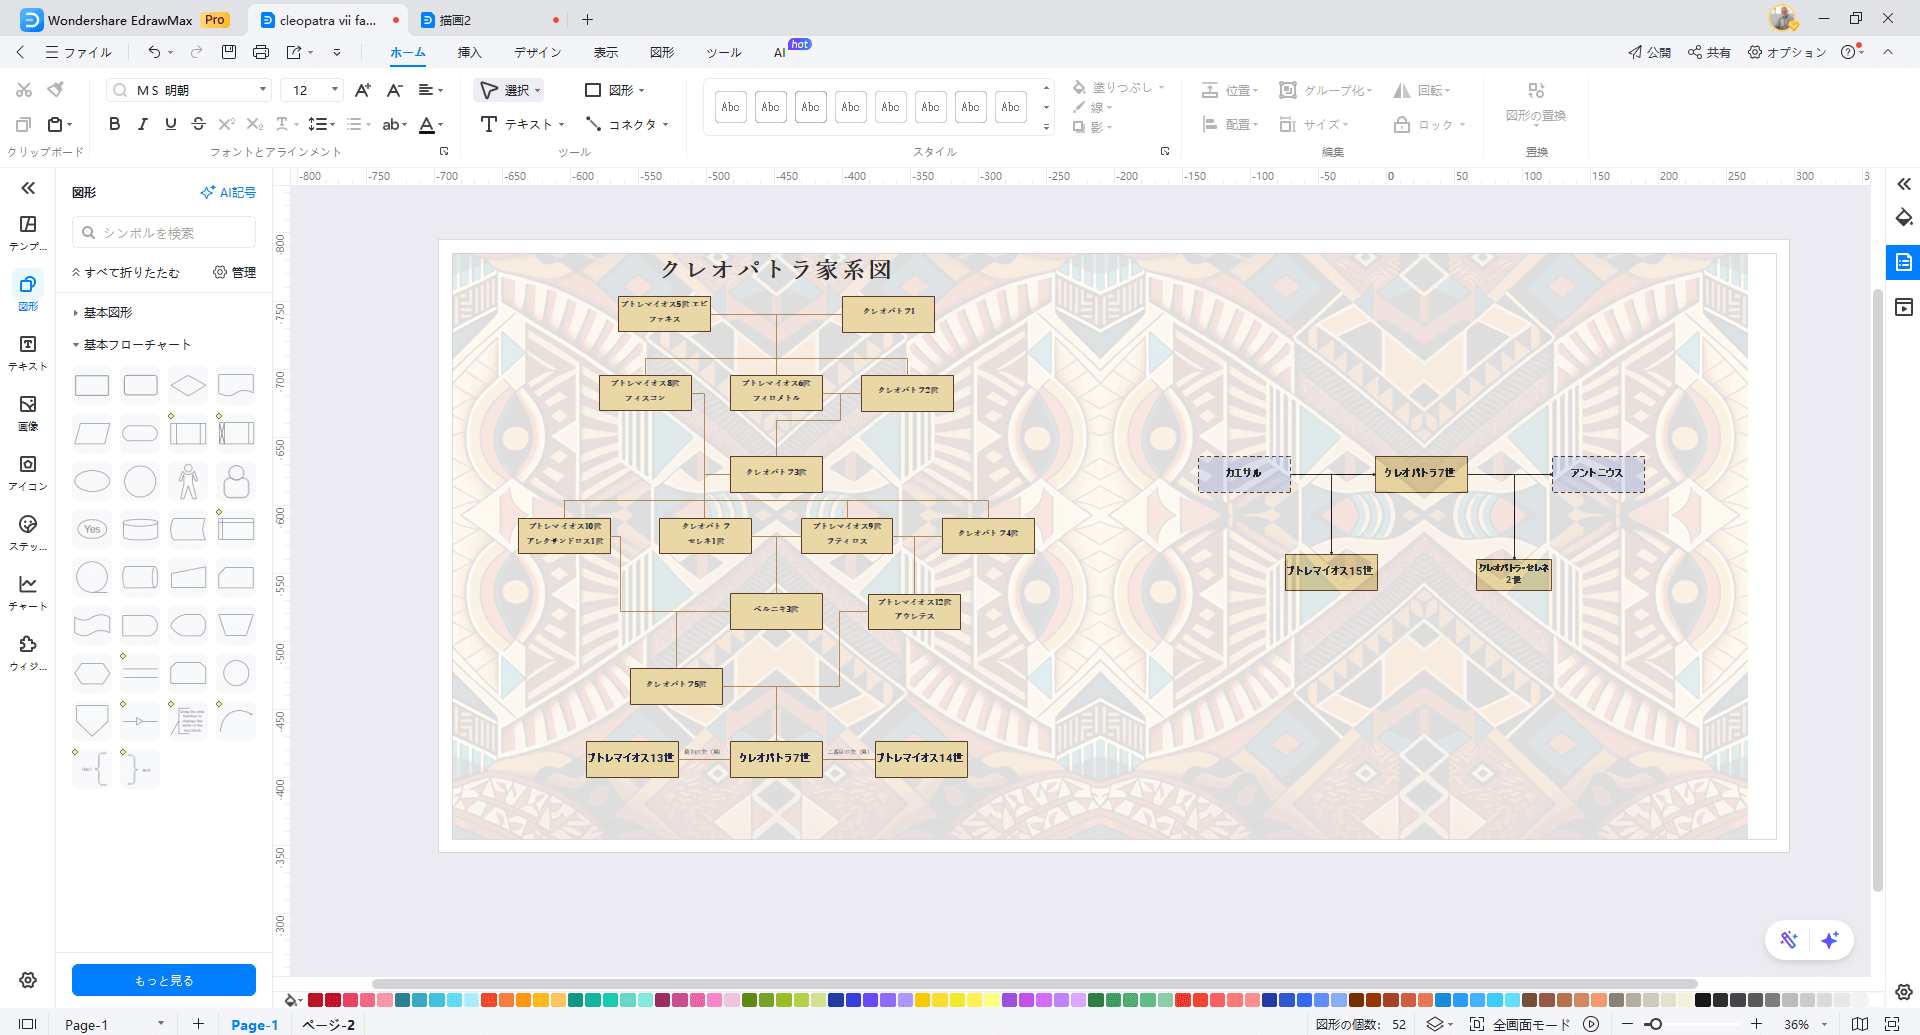Viewport: 1920px width, 1035px height.
Task: Toggle italic formatting
Action: click(x=142, y=124)
